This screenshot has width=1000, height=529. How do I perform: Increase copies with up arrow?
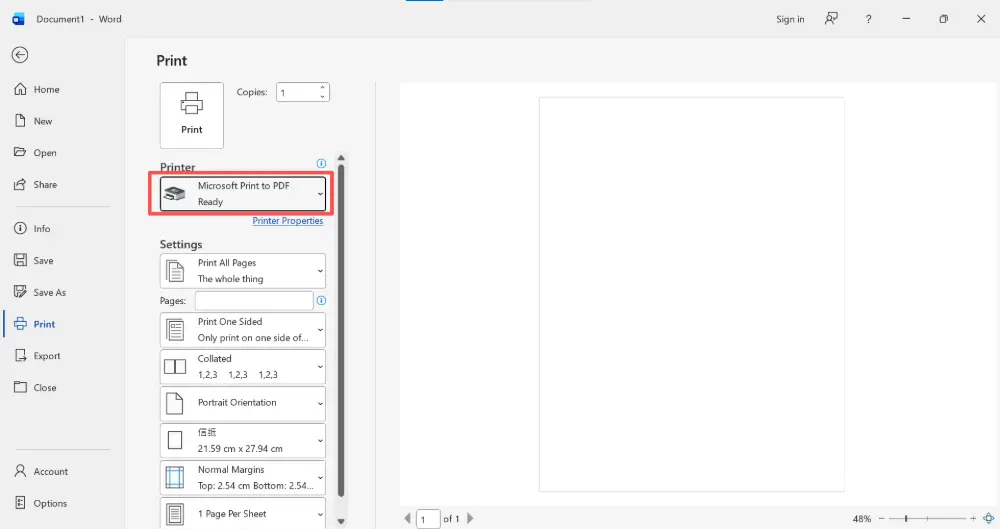pos(323,87)
